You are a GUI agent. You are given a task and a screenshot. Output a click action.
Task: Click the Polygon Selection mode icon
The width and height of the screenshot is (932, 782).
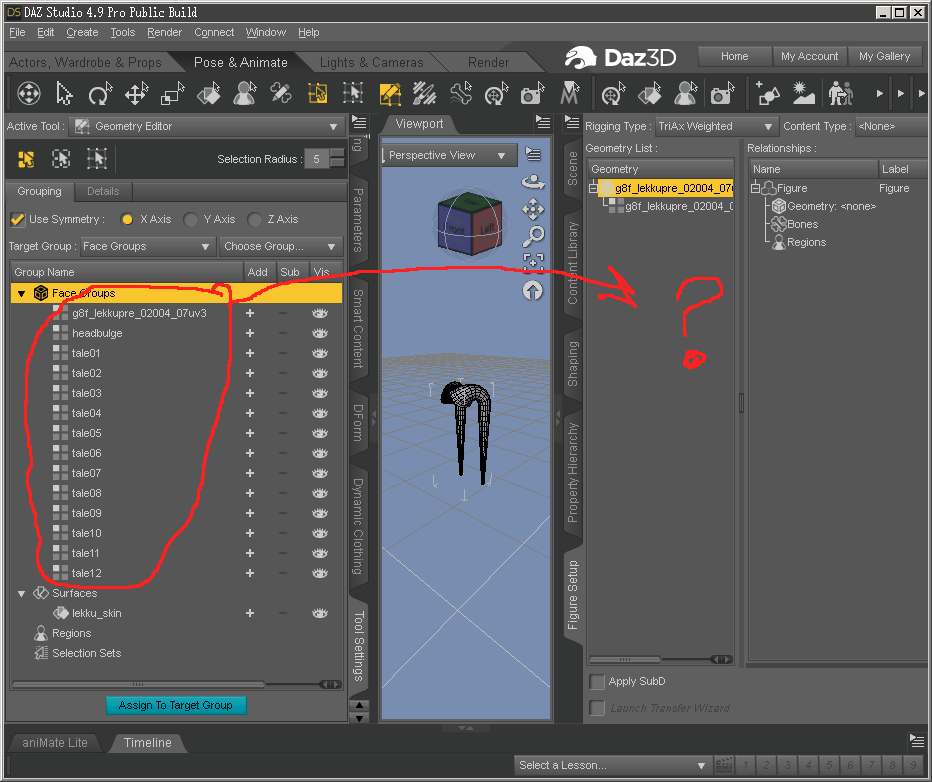click(26, 159)
